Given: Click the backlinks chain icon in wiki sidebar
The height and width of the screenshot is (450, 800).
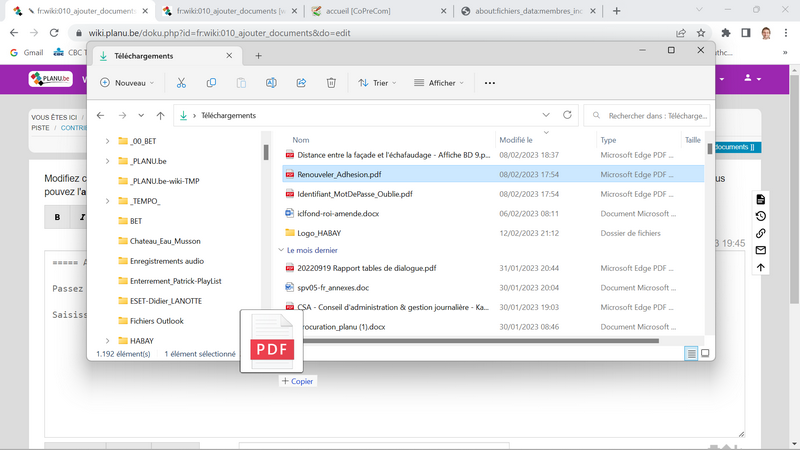Looking at the screenshot, I should pos(760,233).
